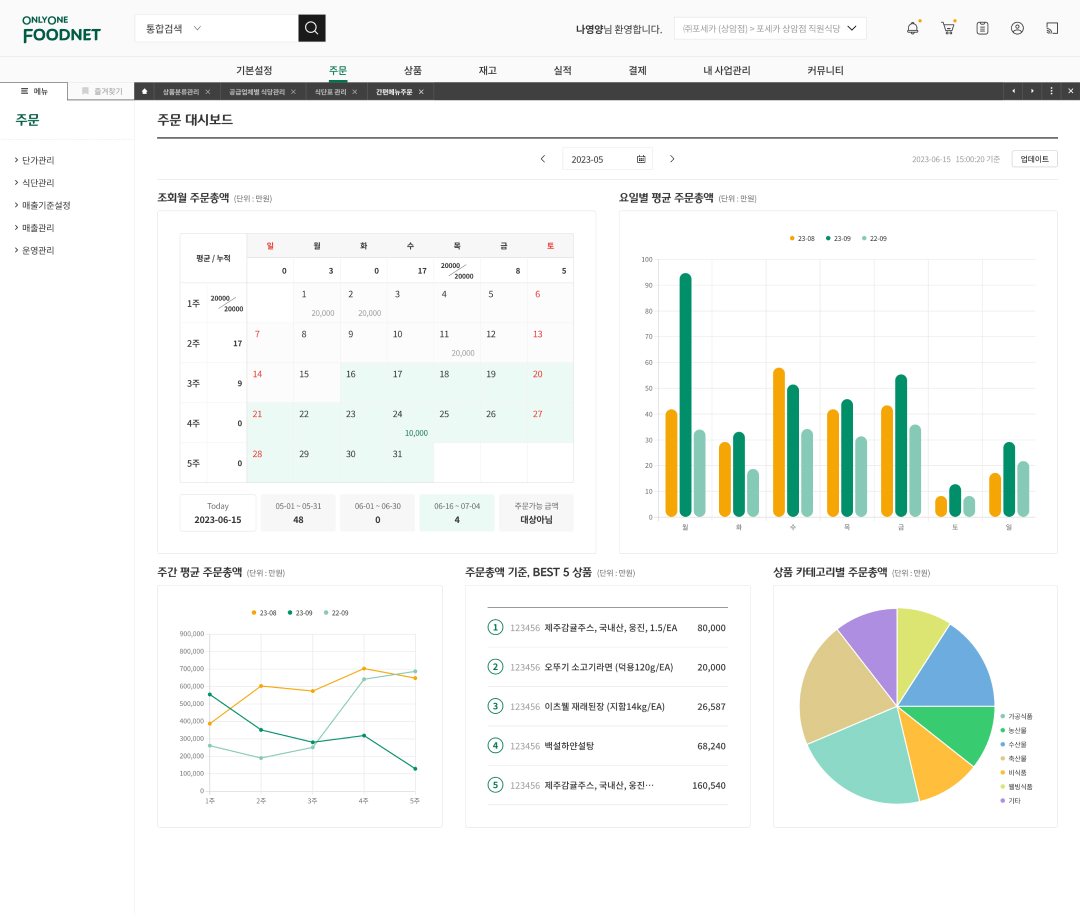Switch to the 즐겨찾기 sidebar tab

coord(101,91)
